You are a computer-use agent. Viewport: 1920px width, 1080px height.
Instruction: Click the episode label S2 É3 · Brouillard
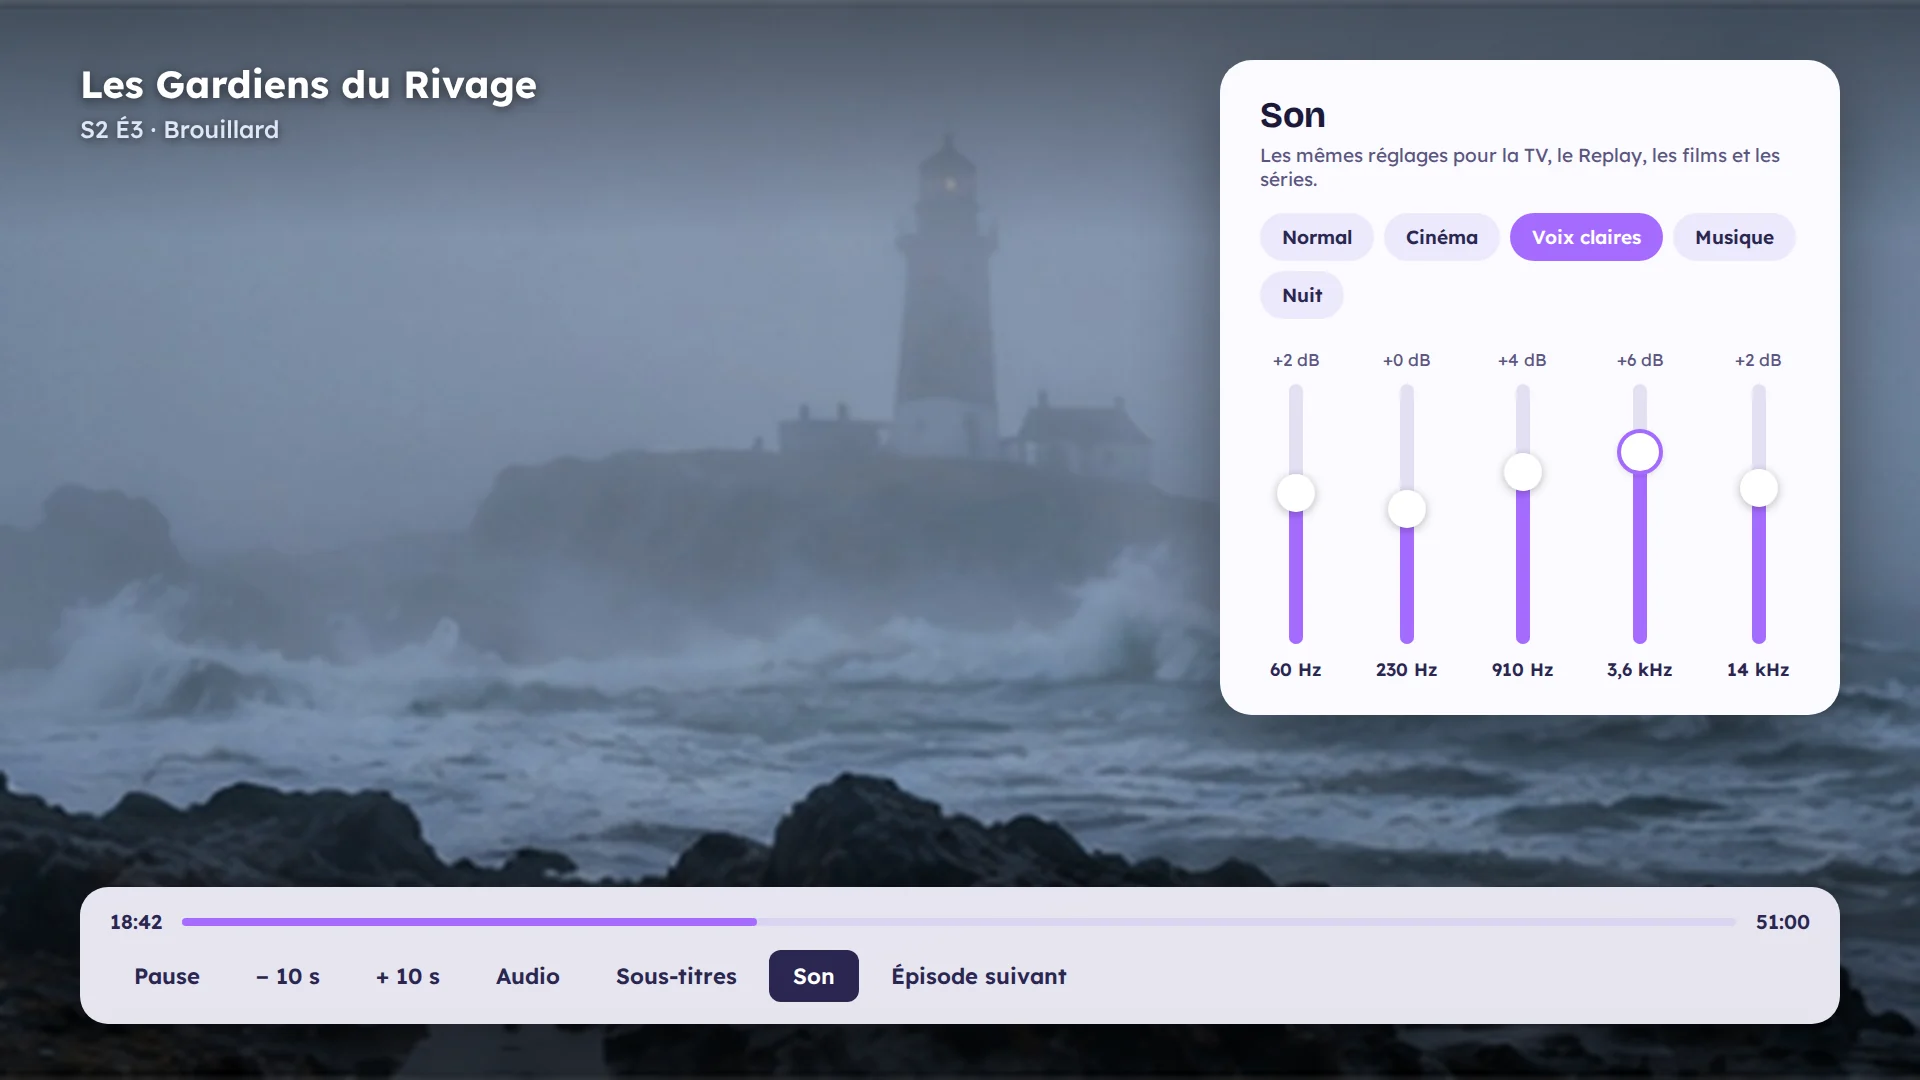[x=180, y=130]
